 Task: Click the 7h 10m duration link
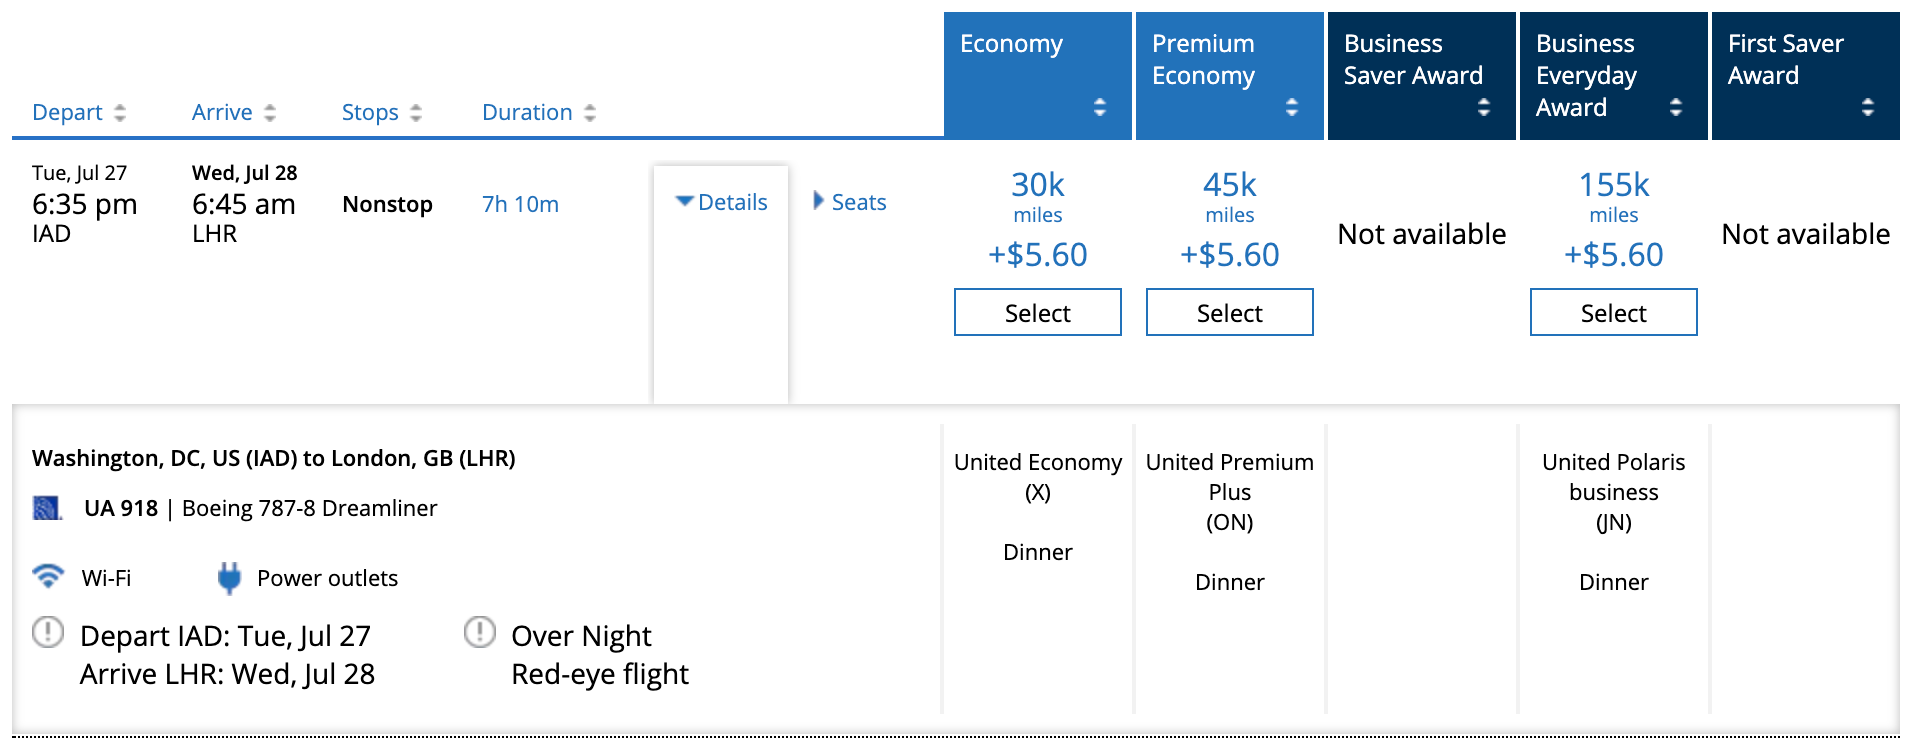pyautogui.click(x=519, y=203)
